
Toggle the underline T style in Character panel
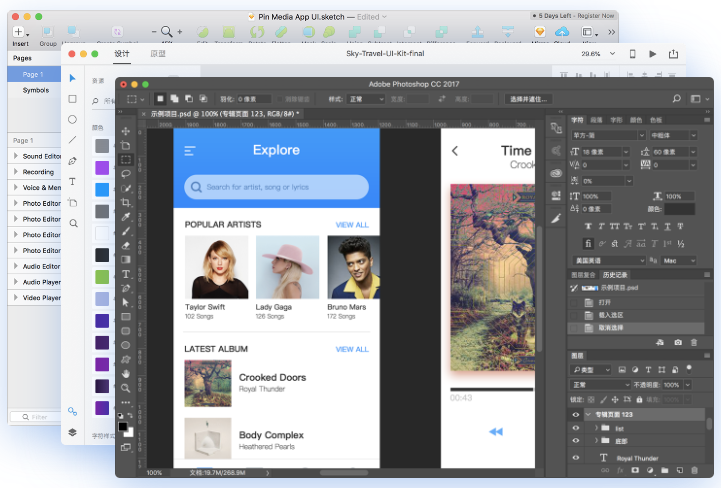click(x=667, y=226)
